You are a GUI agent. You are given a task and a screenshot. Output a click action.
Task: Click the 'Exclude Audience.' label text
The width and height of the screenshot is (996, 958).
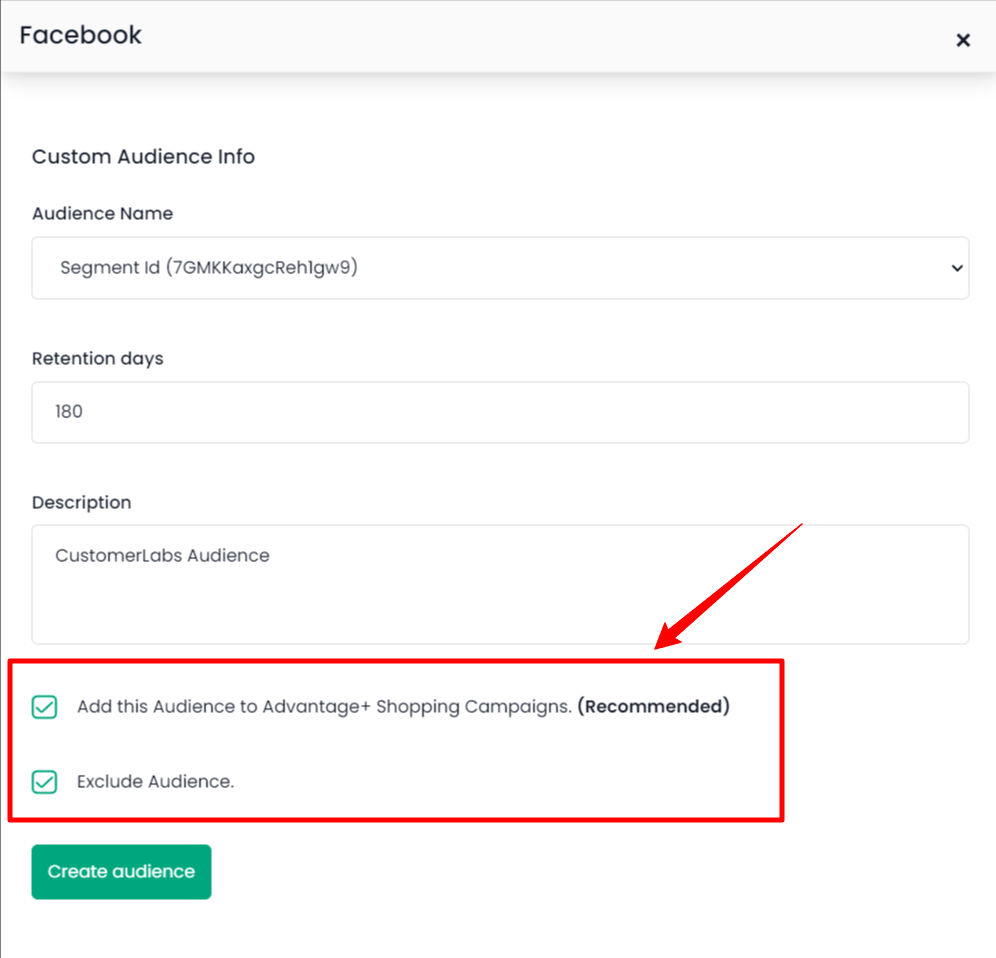click(x=156, y=781)
